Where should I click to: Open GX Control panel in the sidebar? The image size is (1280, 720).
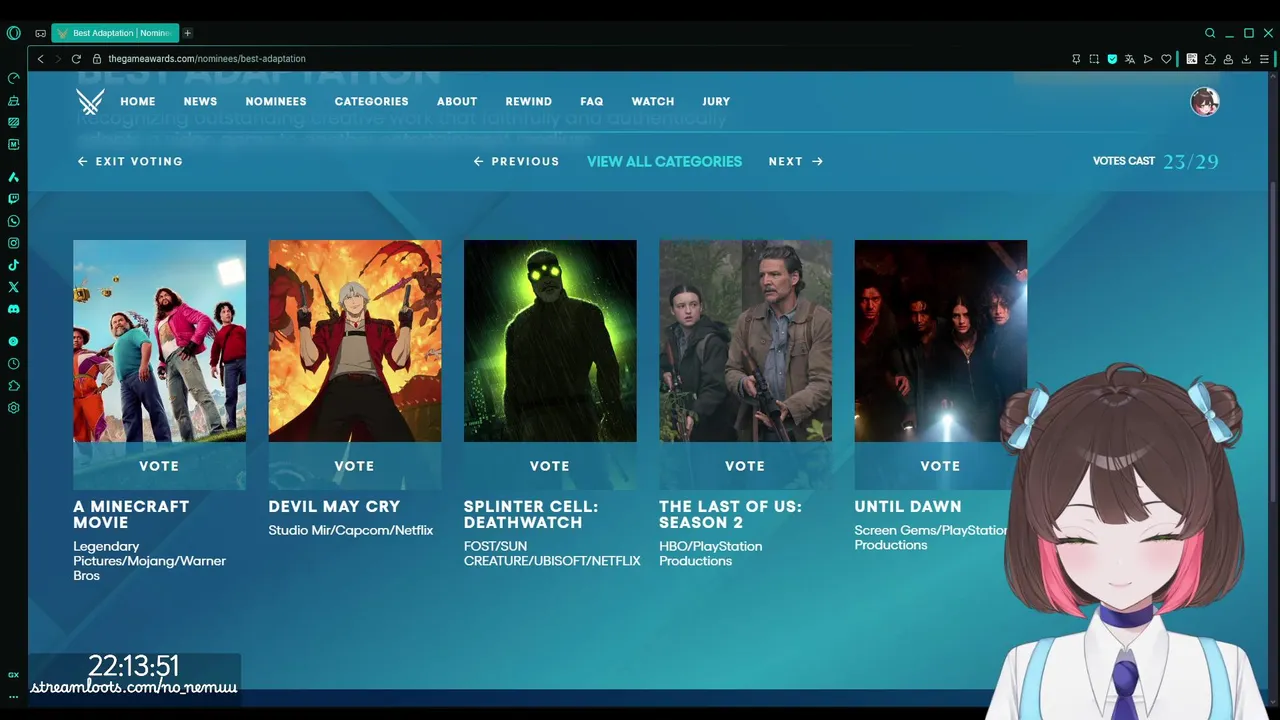click(13, 122)
